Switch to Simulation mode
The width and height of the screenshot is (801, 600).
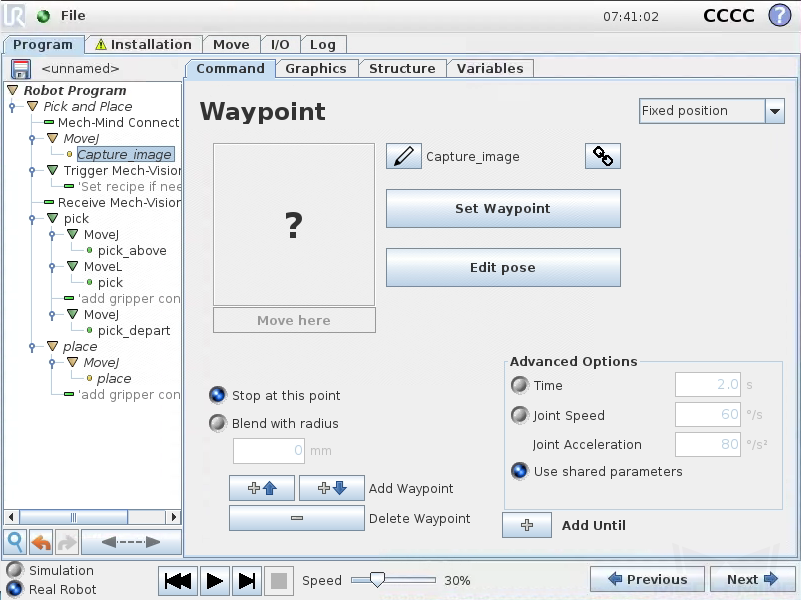pyautogui.click(x=15, y=570)
